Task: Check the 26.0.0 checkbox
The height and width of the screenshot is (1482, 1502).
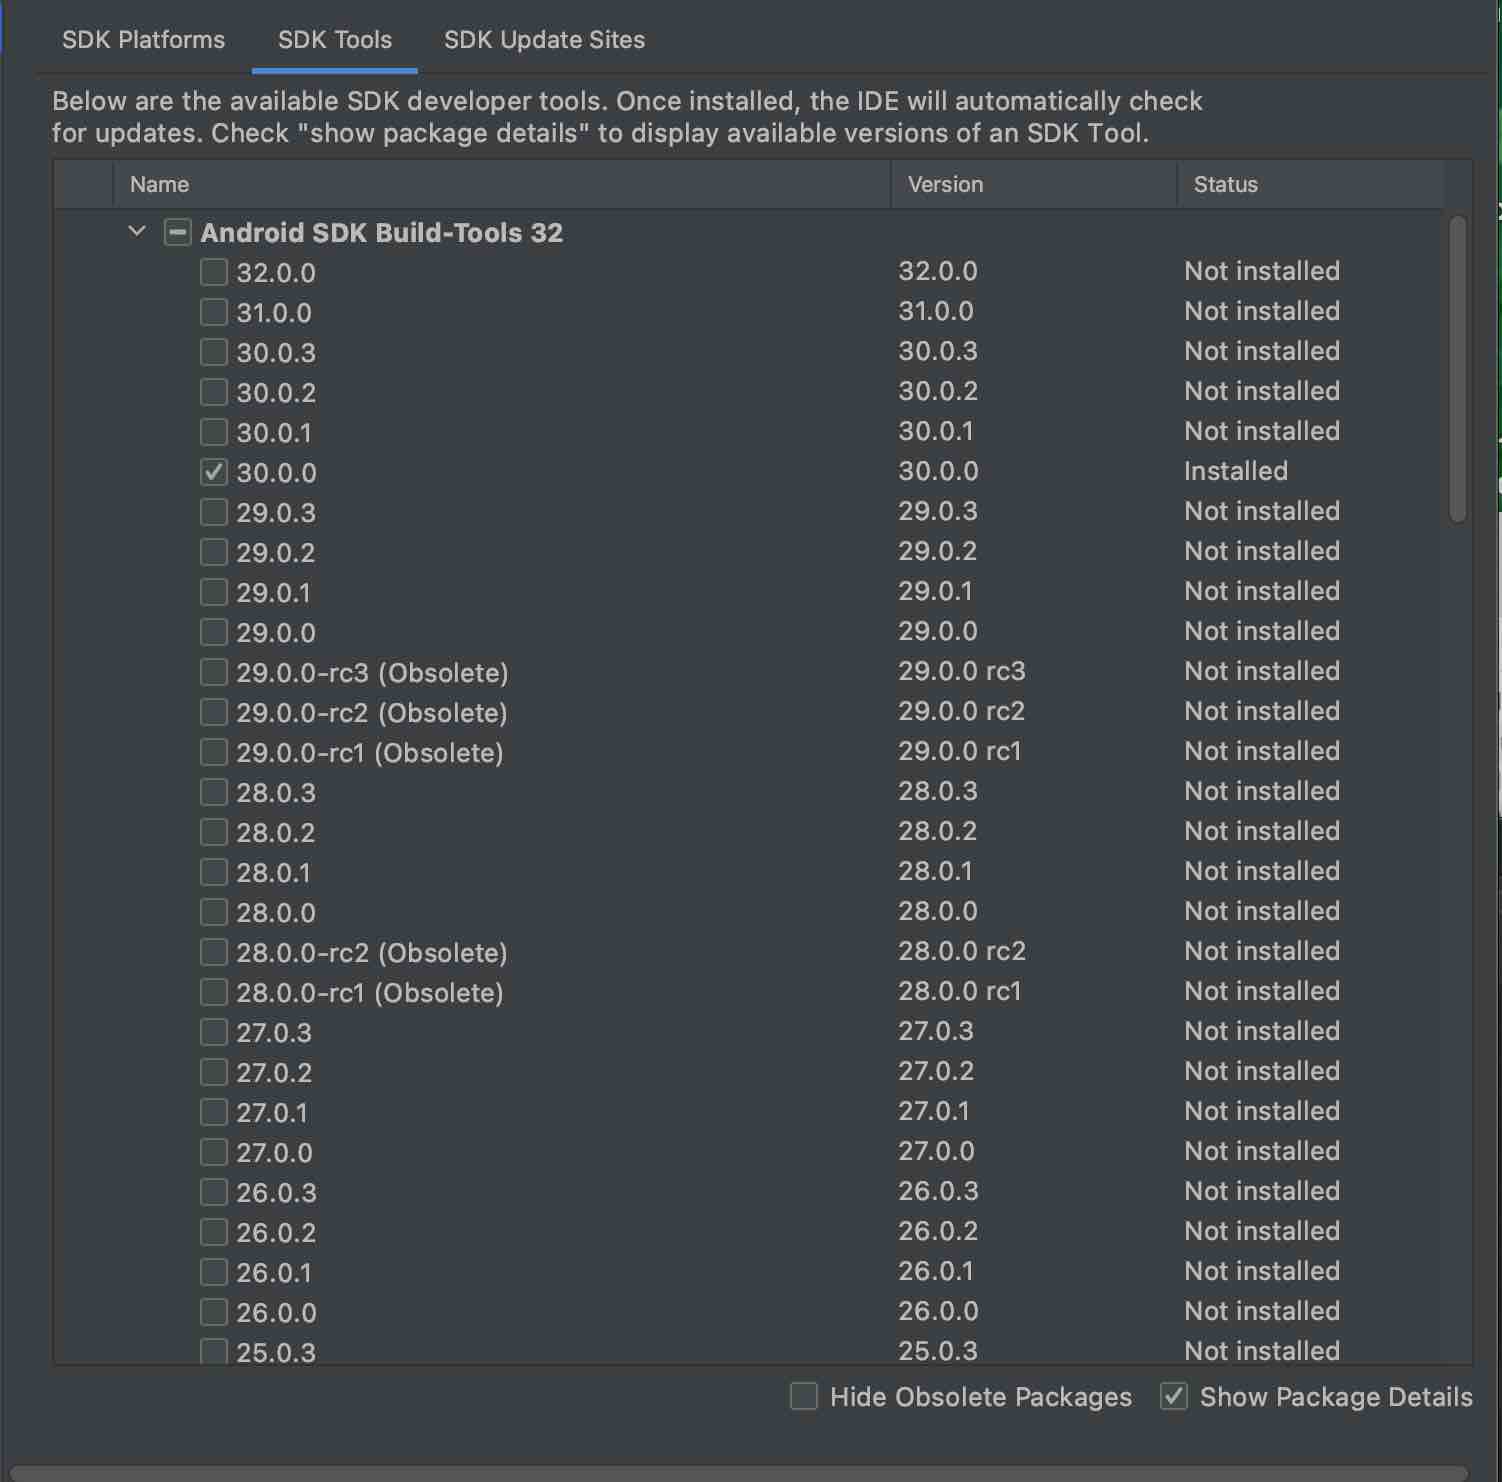Action: coord(213,1312)
